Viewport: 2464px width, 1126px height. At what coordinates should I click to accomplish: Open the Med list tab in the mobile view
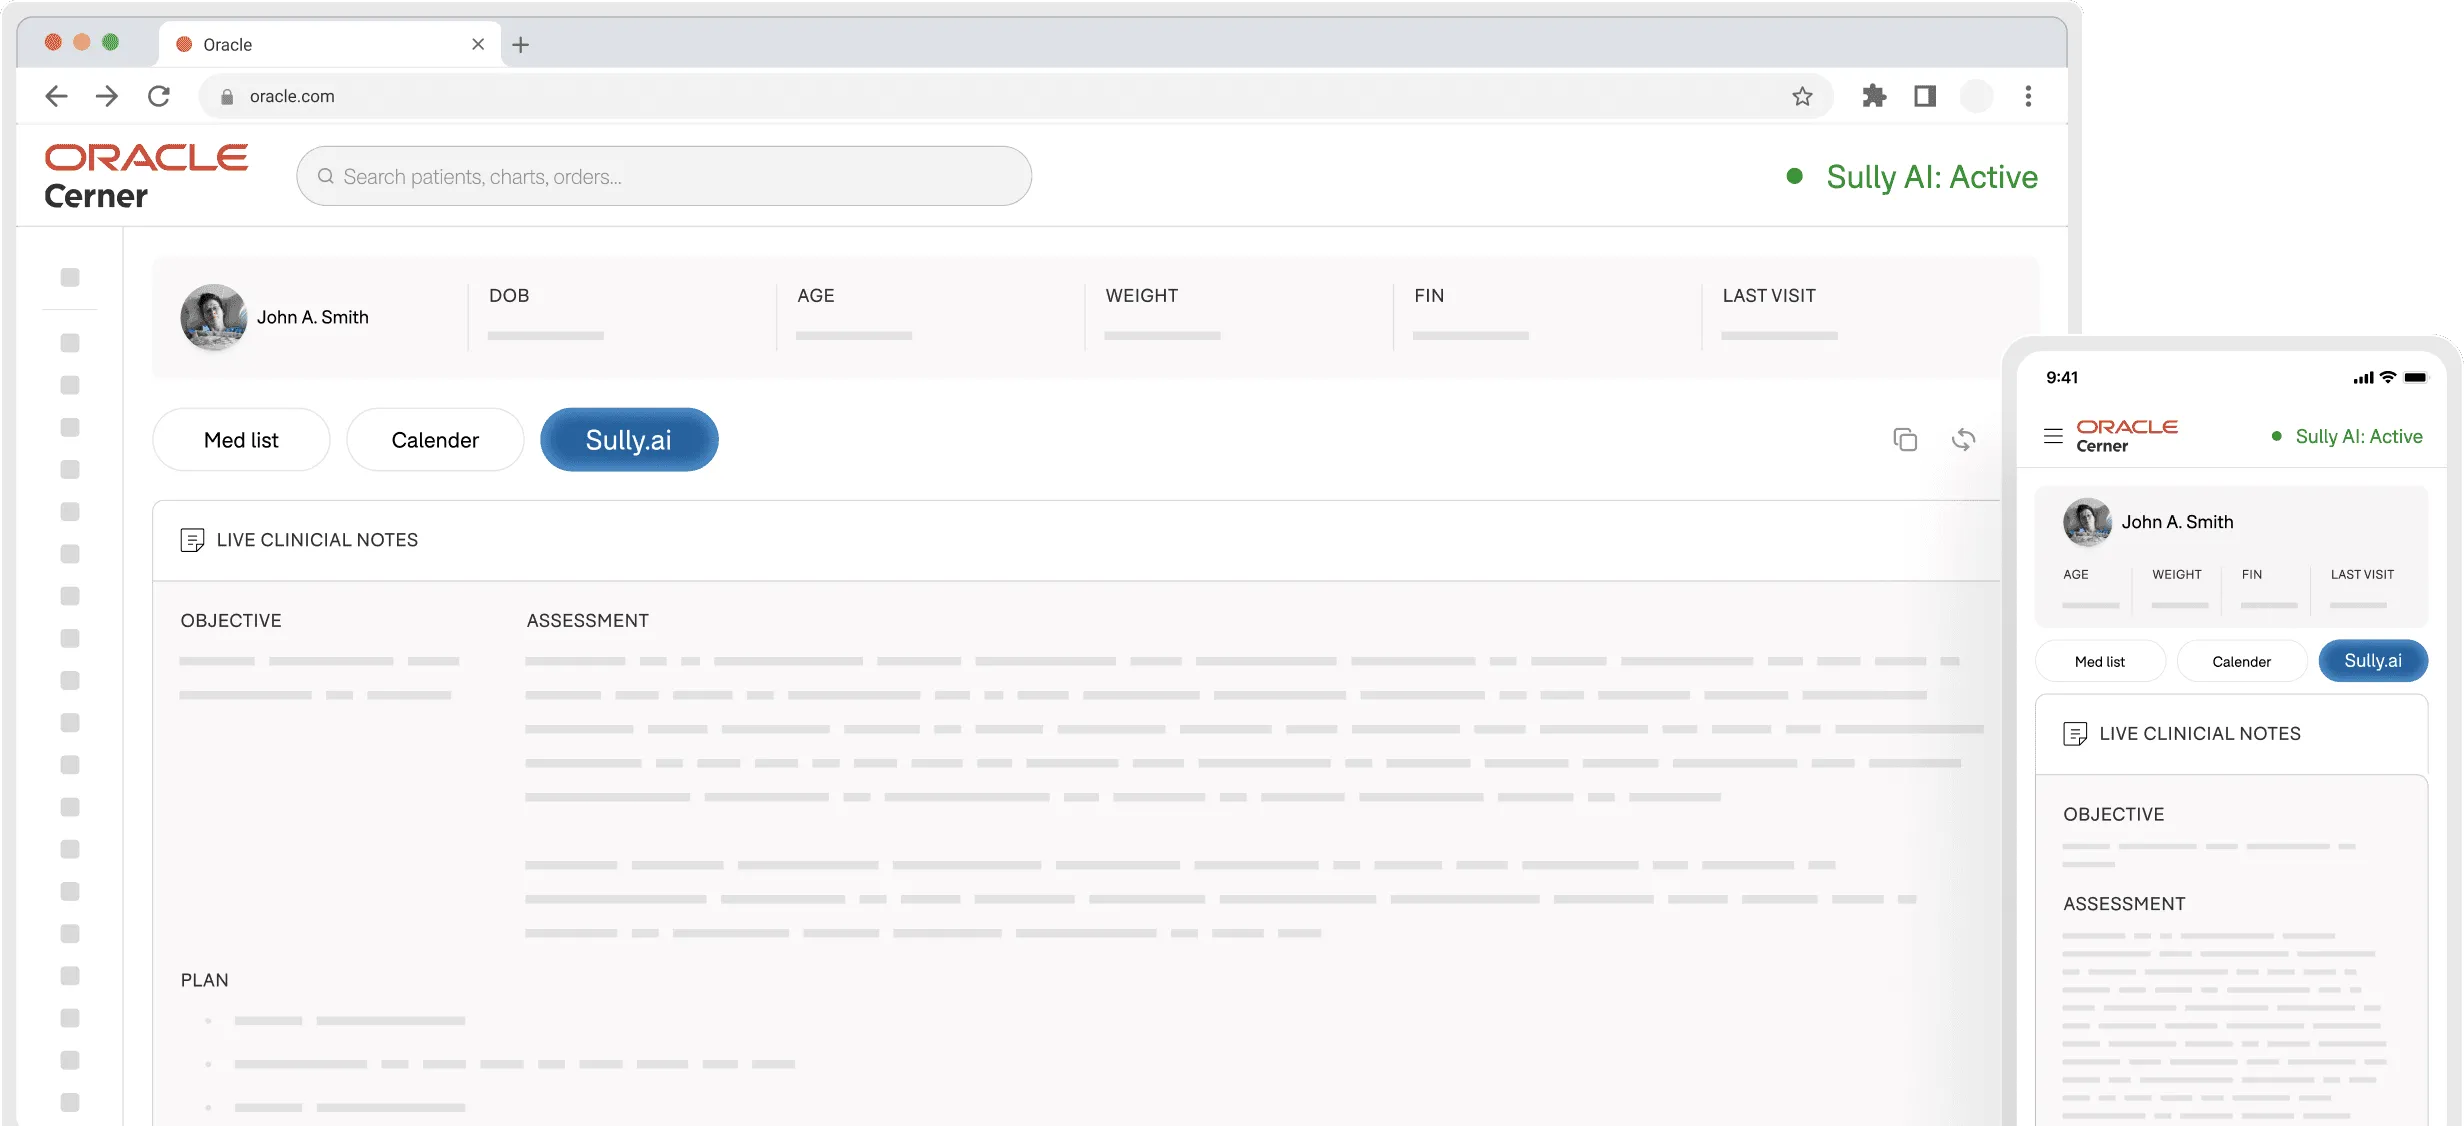[x=2100, y=661]
